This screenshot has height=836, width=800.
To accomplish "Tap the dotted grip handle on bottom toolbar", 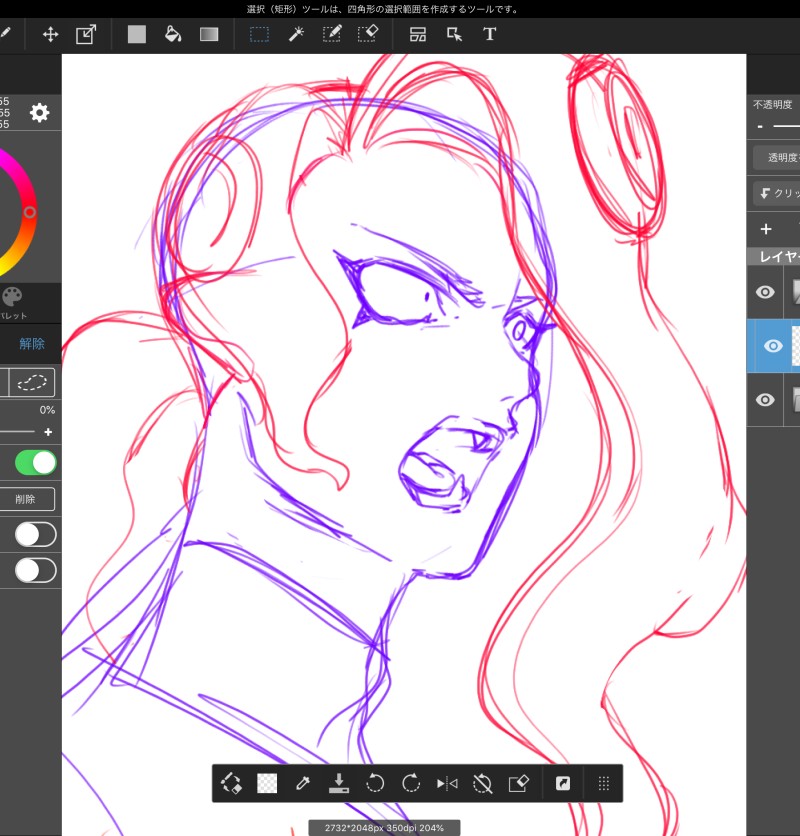I will click(604, 783).
